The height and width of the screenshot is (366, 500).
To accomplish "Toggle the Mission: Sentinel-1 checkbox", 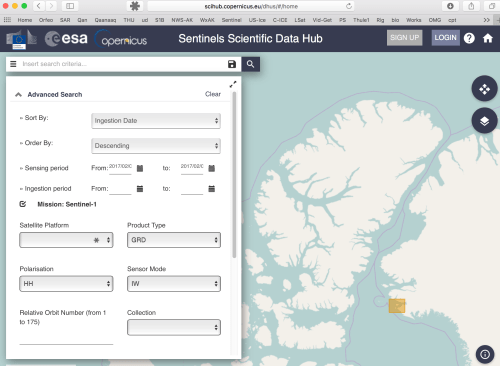I will pyautogui.click(x=23, y=204).
